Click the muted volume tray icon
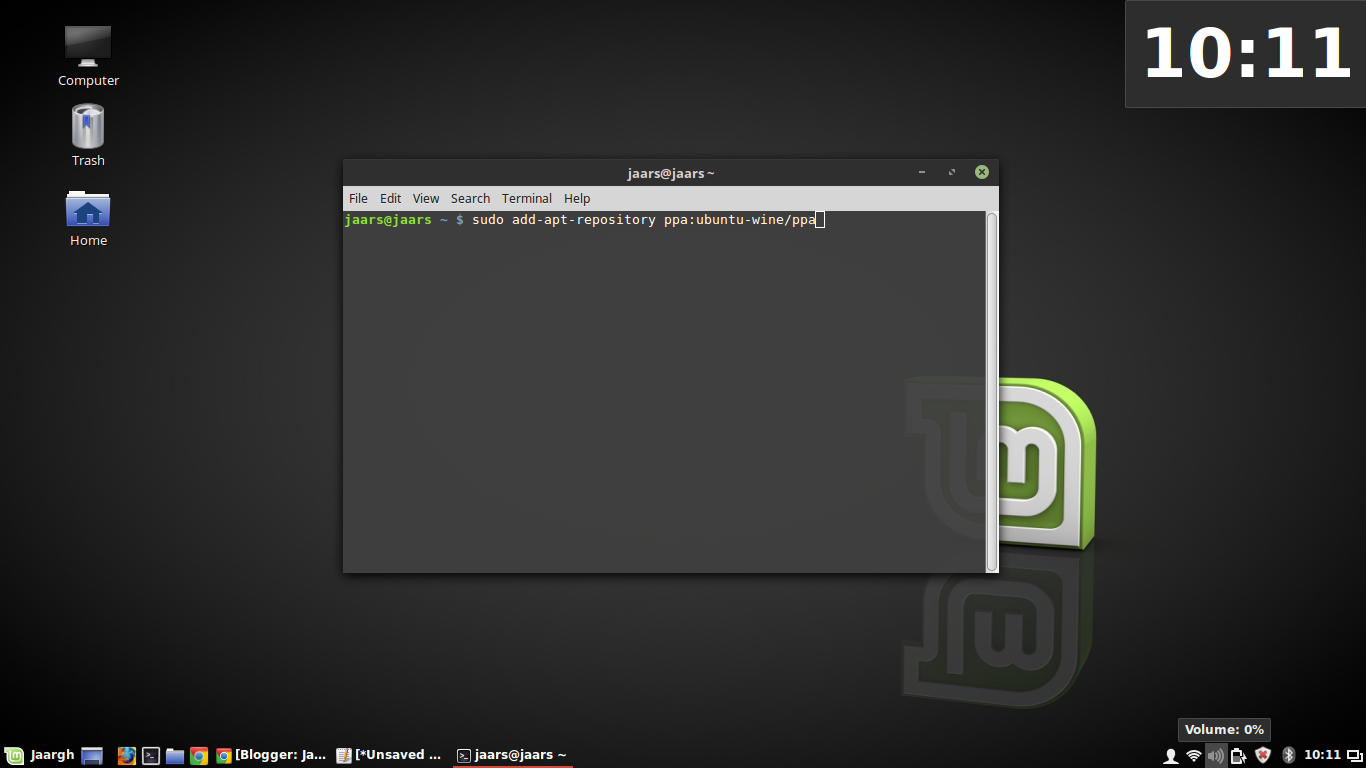The height and width of the screenshot is (768, 1366). [x=1216, y=756]
